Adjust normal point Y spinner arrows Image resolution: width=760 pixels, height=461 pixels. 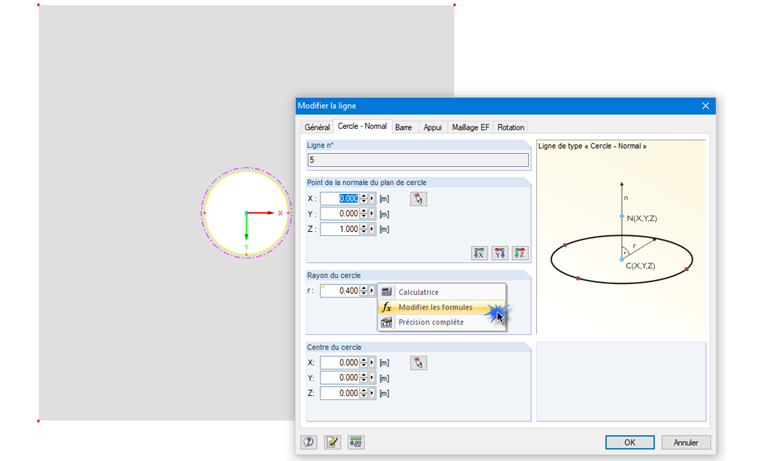pos(364,214)
